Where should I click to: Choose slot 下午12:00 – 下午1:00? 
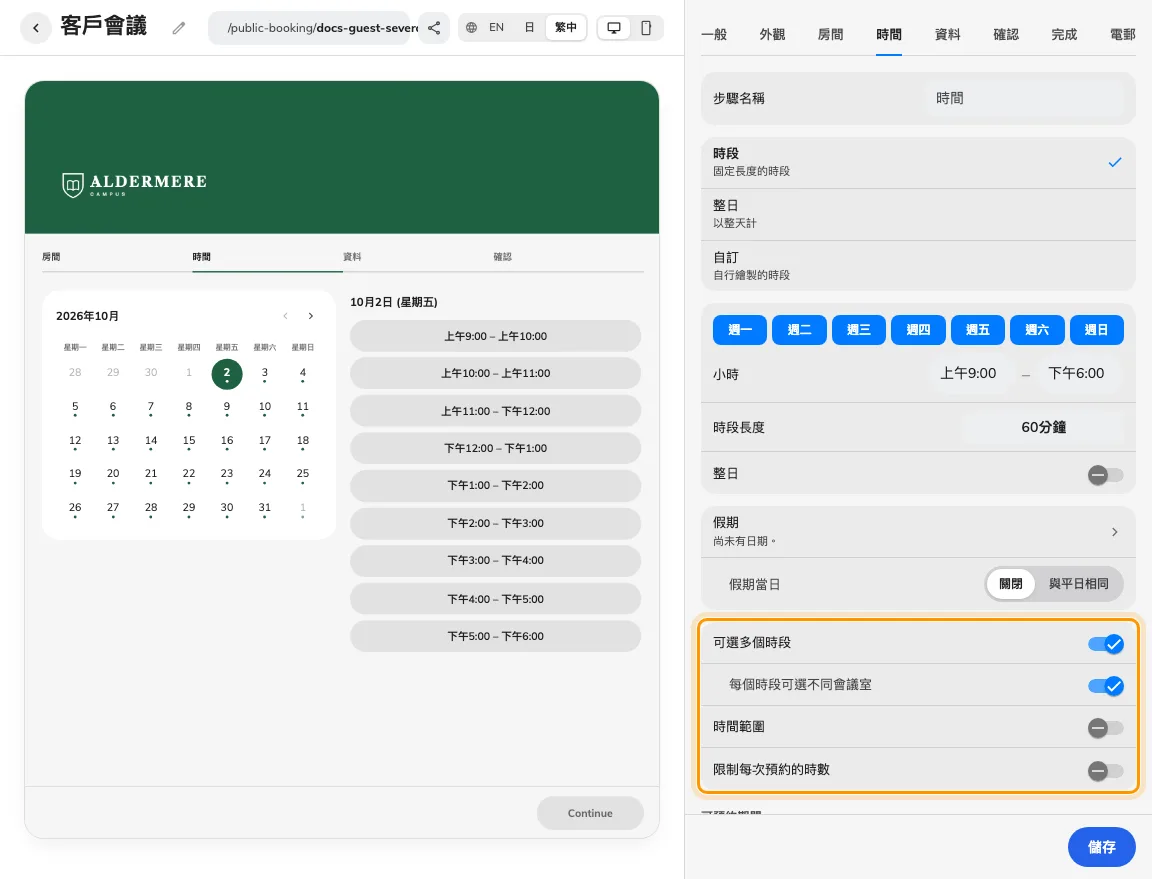click(495, 448)
